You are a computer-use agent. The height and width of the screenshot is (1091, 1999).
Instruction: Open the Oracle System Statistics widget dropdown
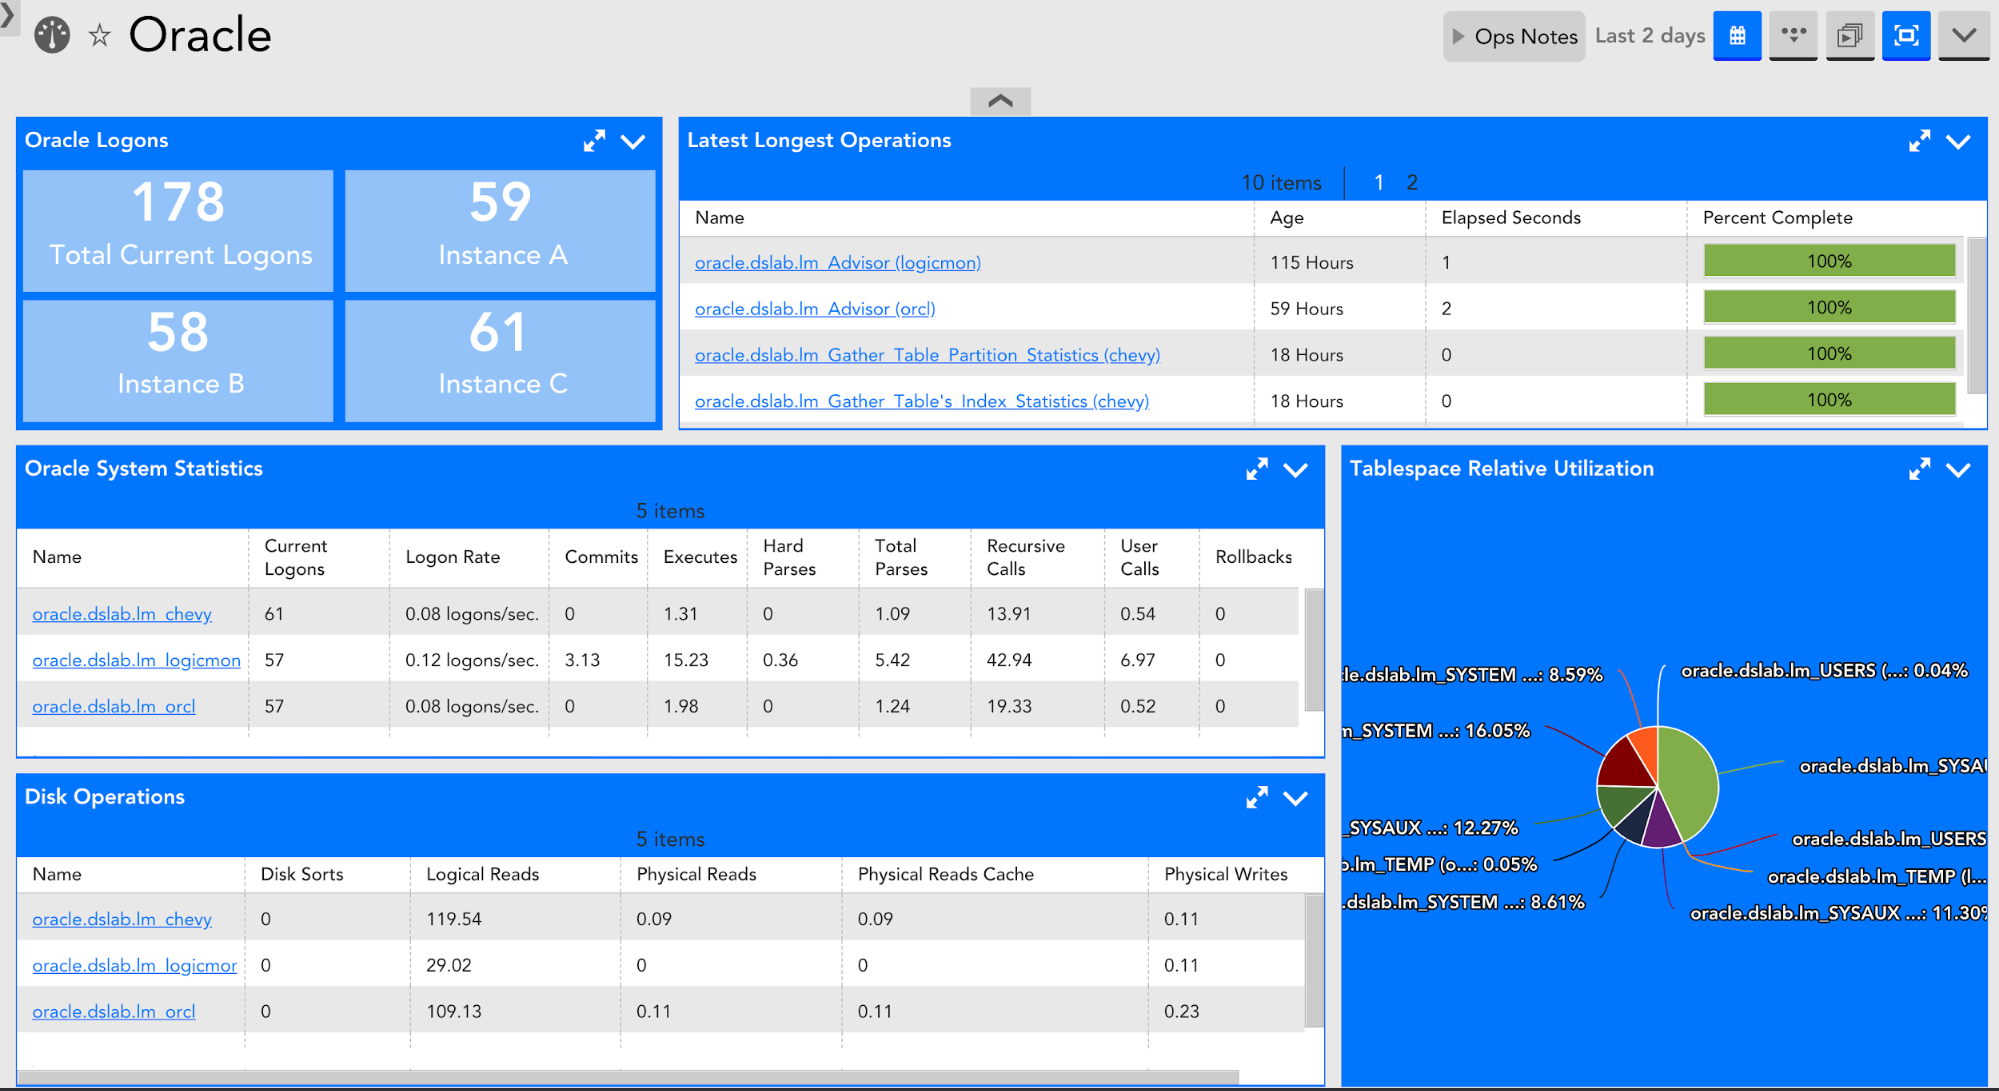click(x=1296, y=470)
